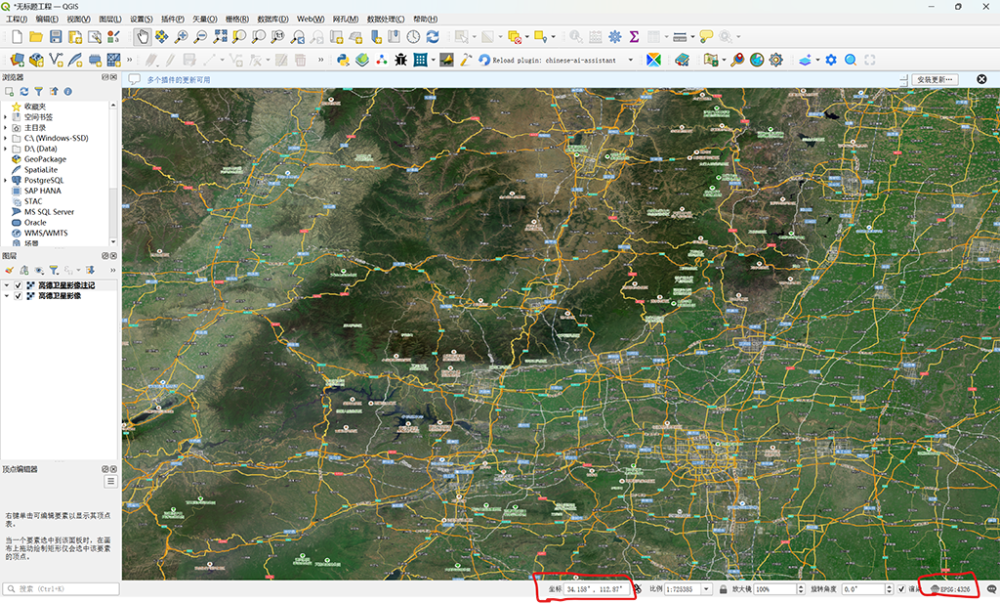Expand the C:\ (Windows-SSD) tree node
This screenshot has height=603, width=1000.
click(x=5, y=138)
